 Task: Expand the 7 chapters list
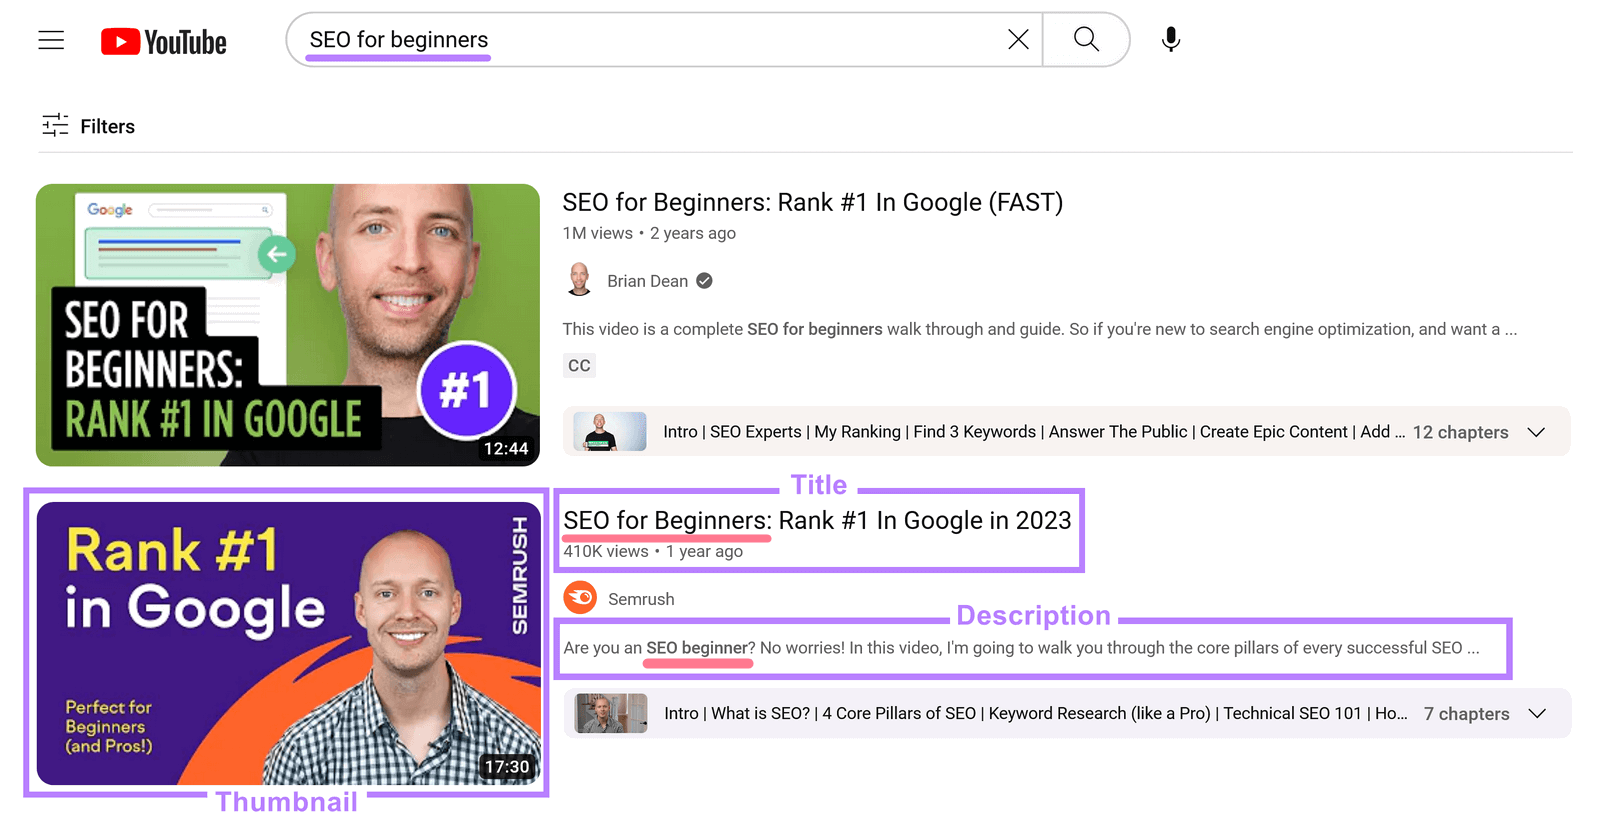[x=1537, y=714]
